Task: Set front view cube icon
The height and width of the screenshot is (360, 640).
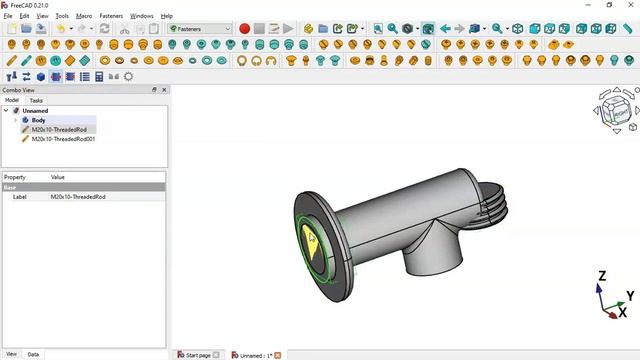Action: pyautogui.click(x=535, y=29)
